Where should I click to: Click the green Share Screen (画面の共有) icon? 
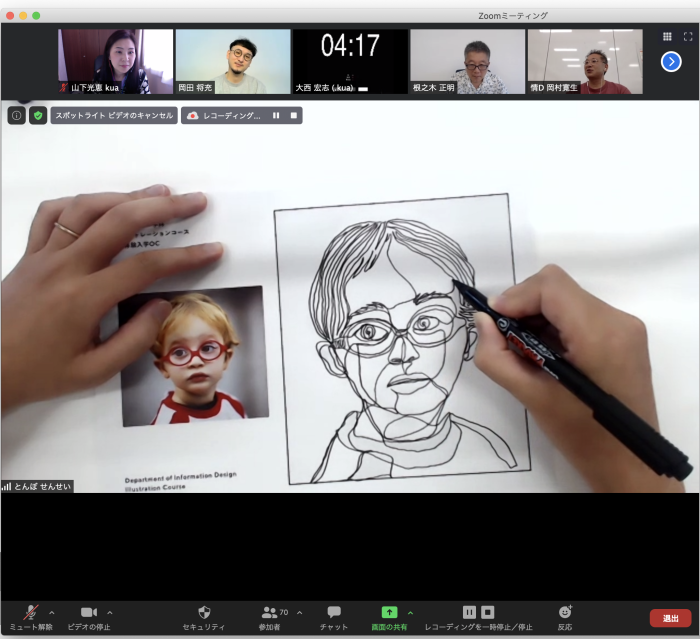tap(389, 612)
